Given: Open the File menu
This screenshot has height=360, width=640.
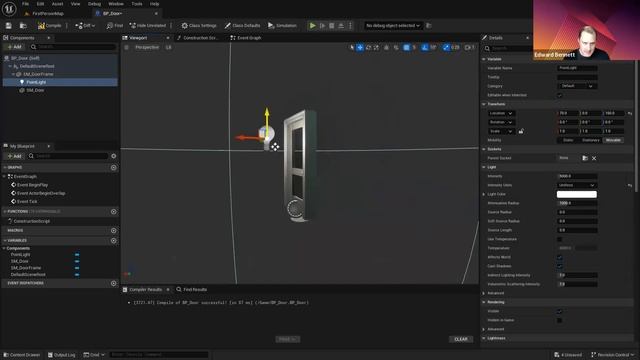Looking at the screenshot, I should [x=25, y=4].
